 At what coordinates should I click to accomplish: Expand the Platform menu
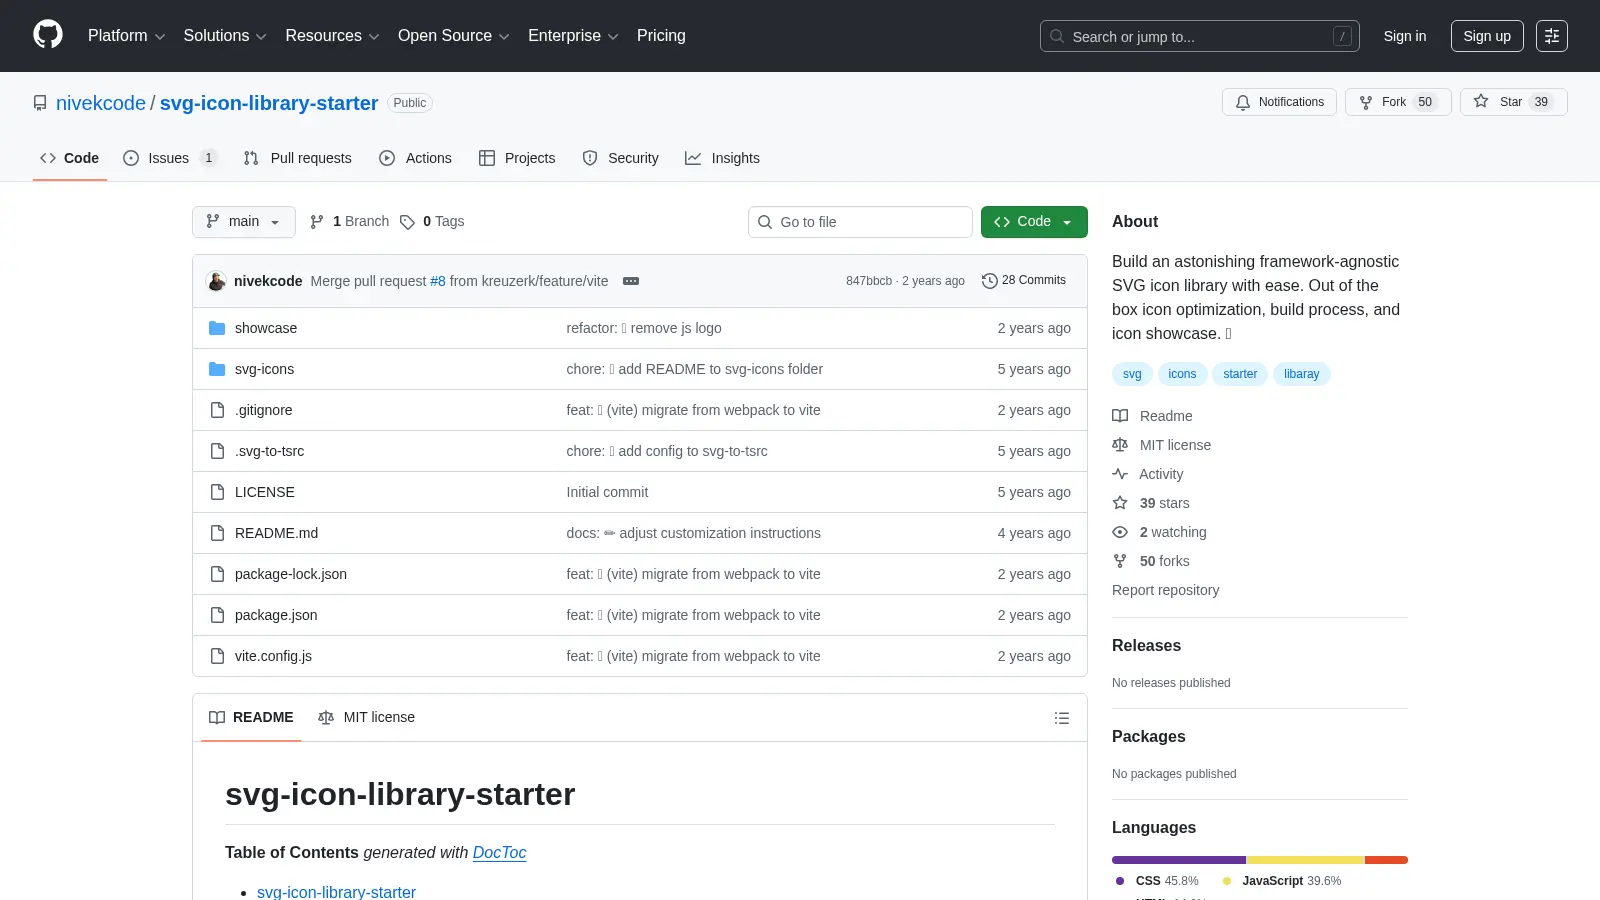point(126,36)
